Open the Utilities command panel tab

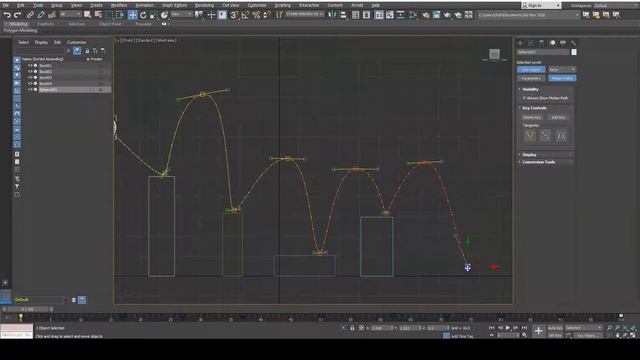(573, 43)
